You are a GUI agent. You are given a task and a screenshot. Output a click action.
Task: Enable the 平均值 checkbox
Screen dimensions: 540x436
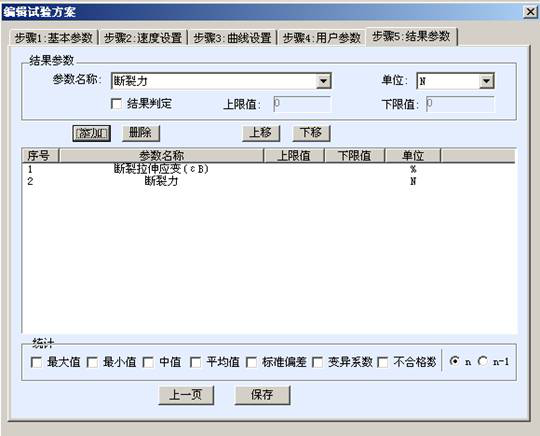pos(195,362)
